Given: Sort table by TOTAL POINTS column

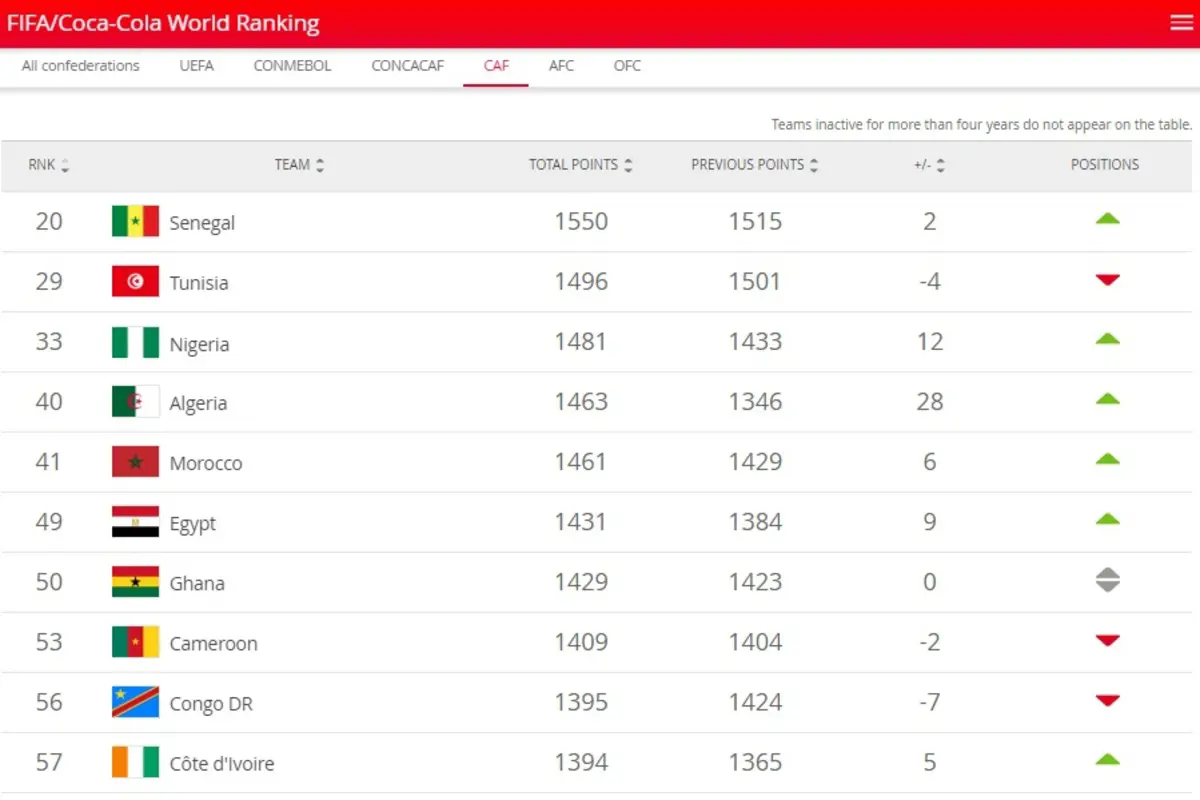Looking at the screenshot, I should [581, 165].
